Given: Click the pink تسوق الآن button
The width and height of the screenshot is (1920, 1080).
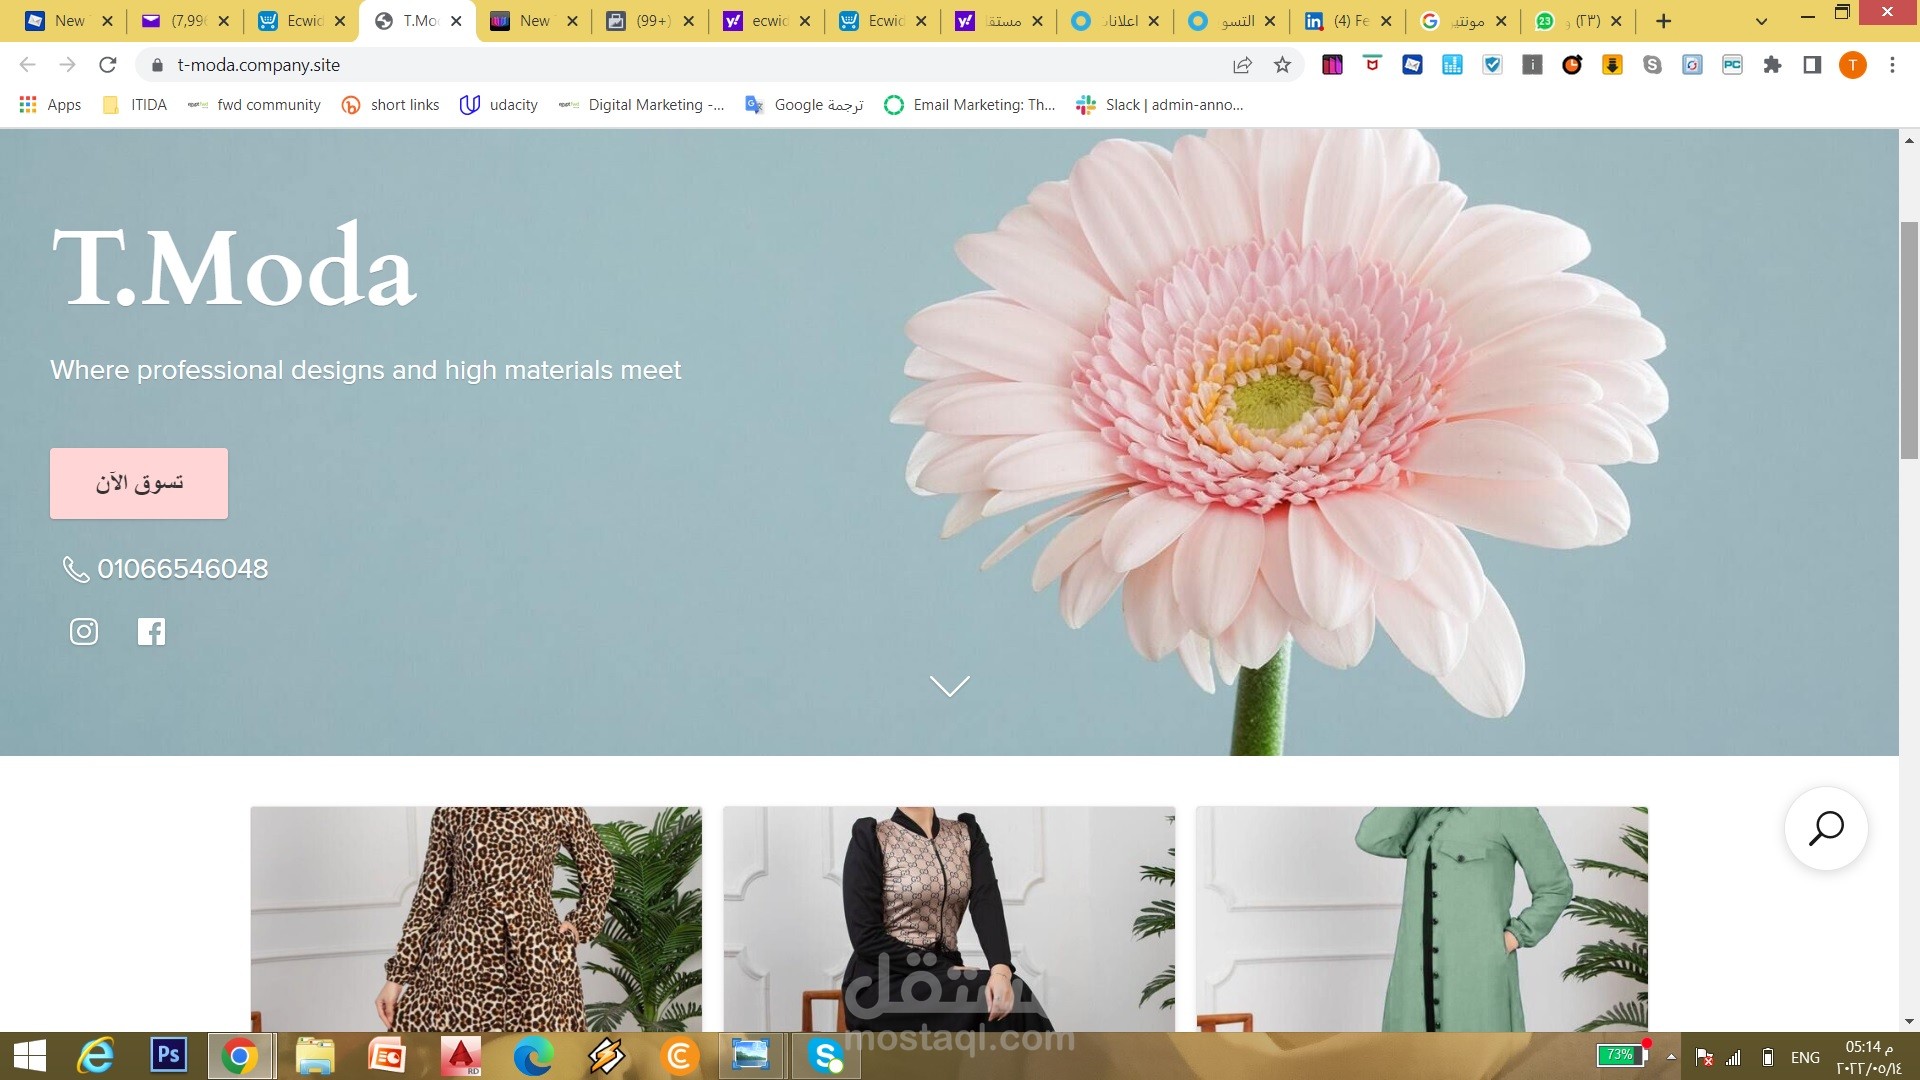Looking at the screenshot, I should pyautogui.click(x=139, y=483).
